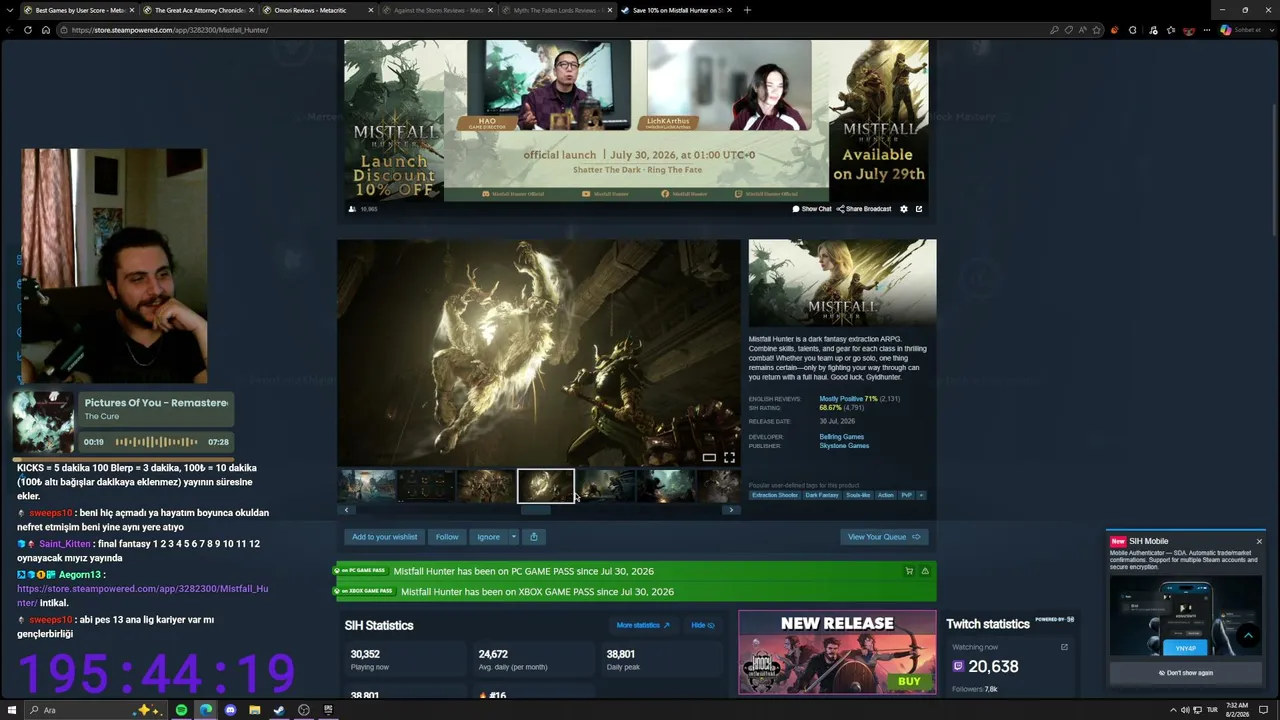
Task: Enter fullscreen on the game media viewer
Action: [x=729, y=457]
